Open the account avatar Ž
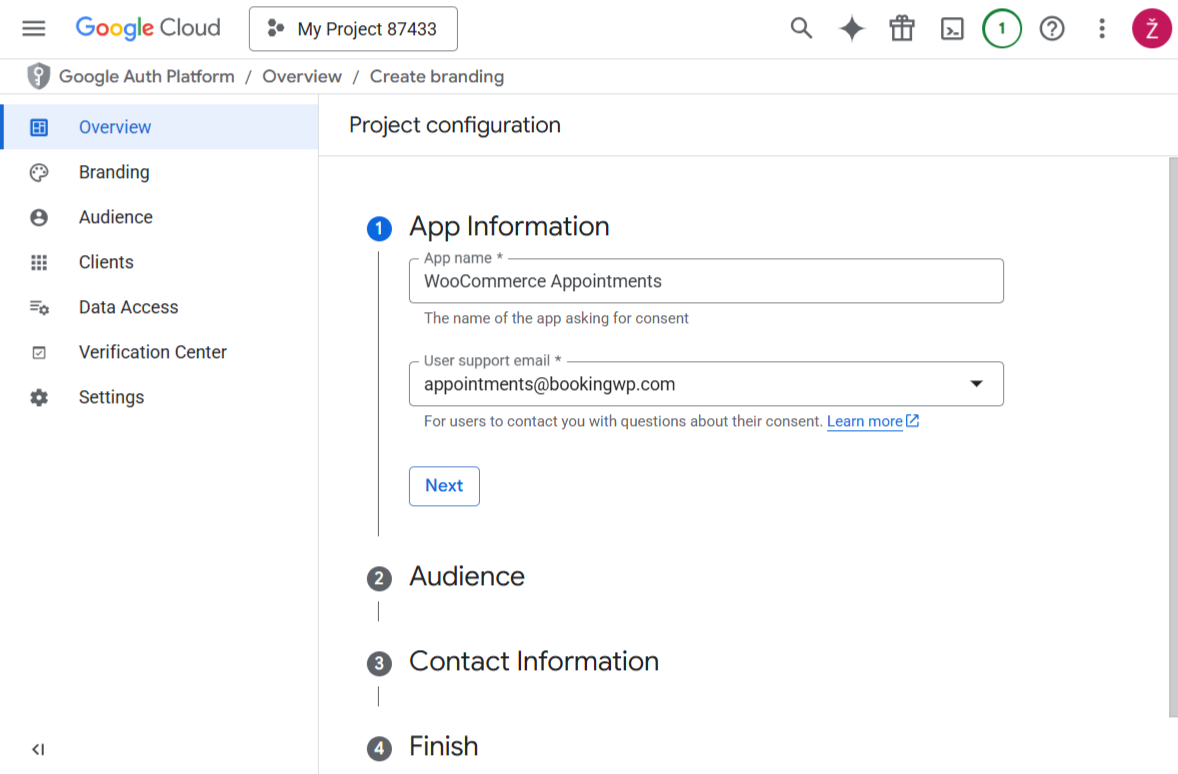Screen dimensions: 1178x774 coord(1152,29)
